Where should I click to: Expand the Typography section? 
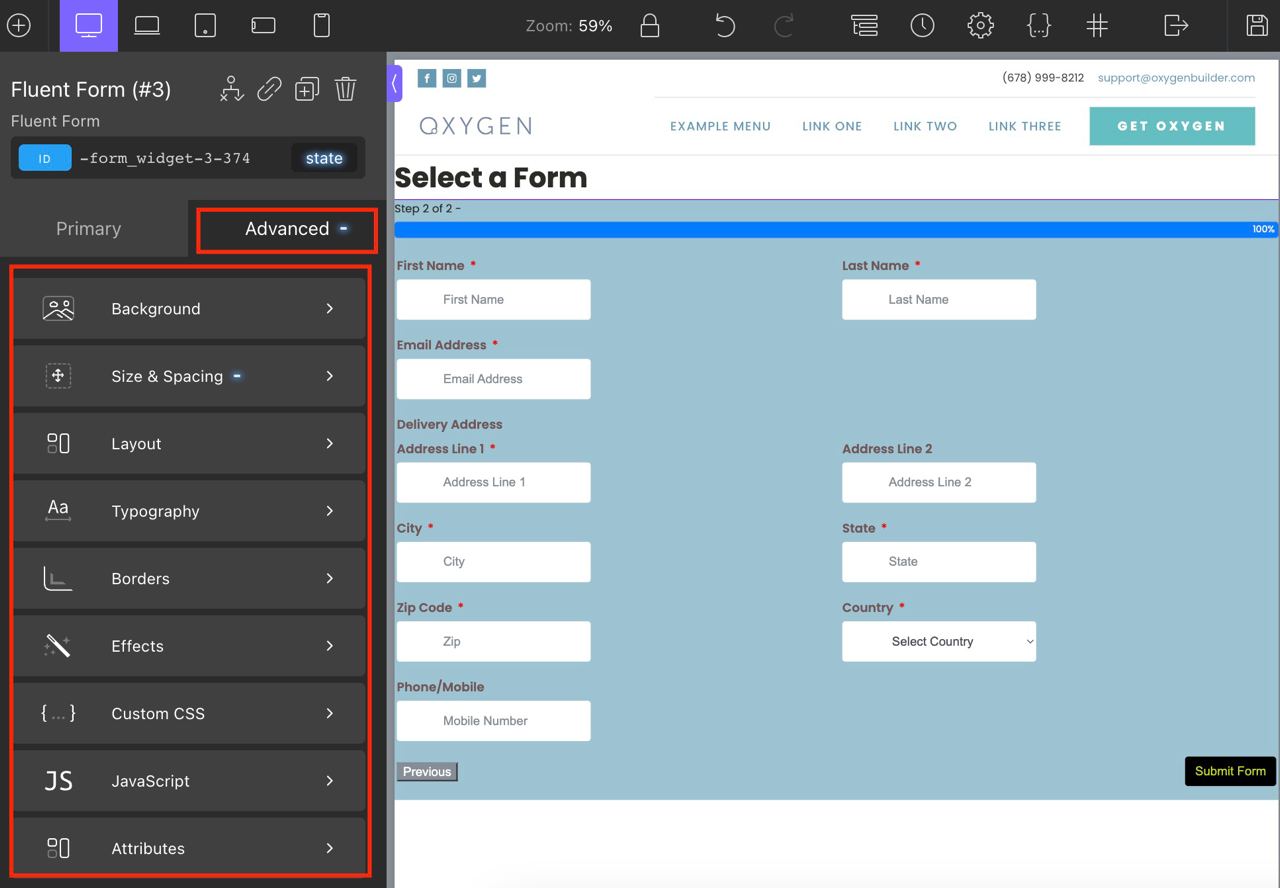pos(190,511)
